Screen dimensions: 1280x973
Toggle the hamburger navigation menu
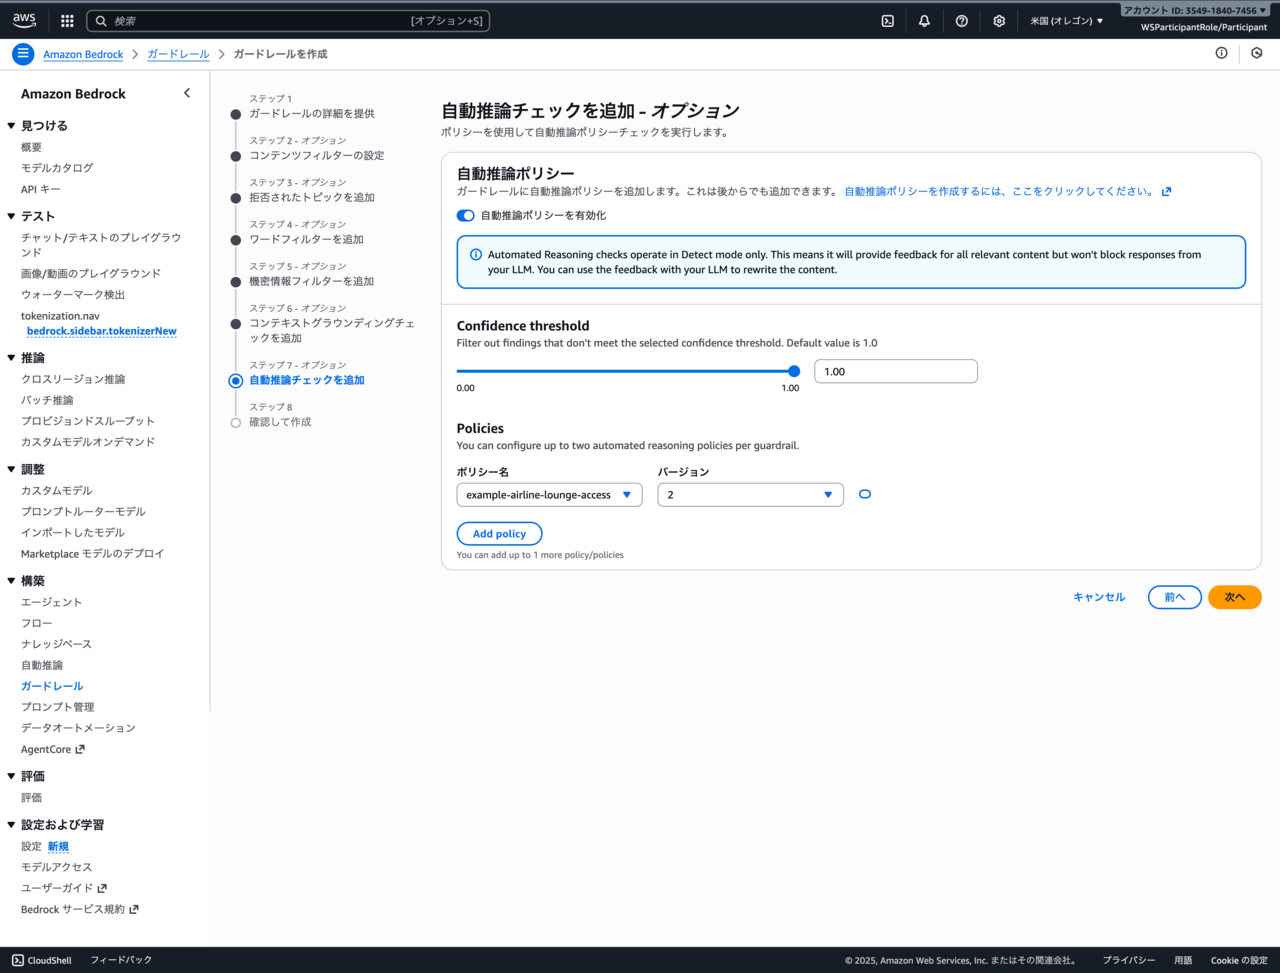pyautogui.click(x=23, y=54)
